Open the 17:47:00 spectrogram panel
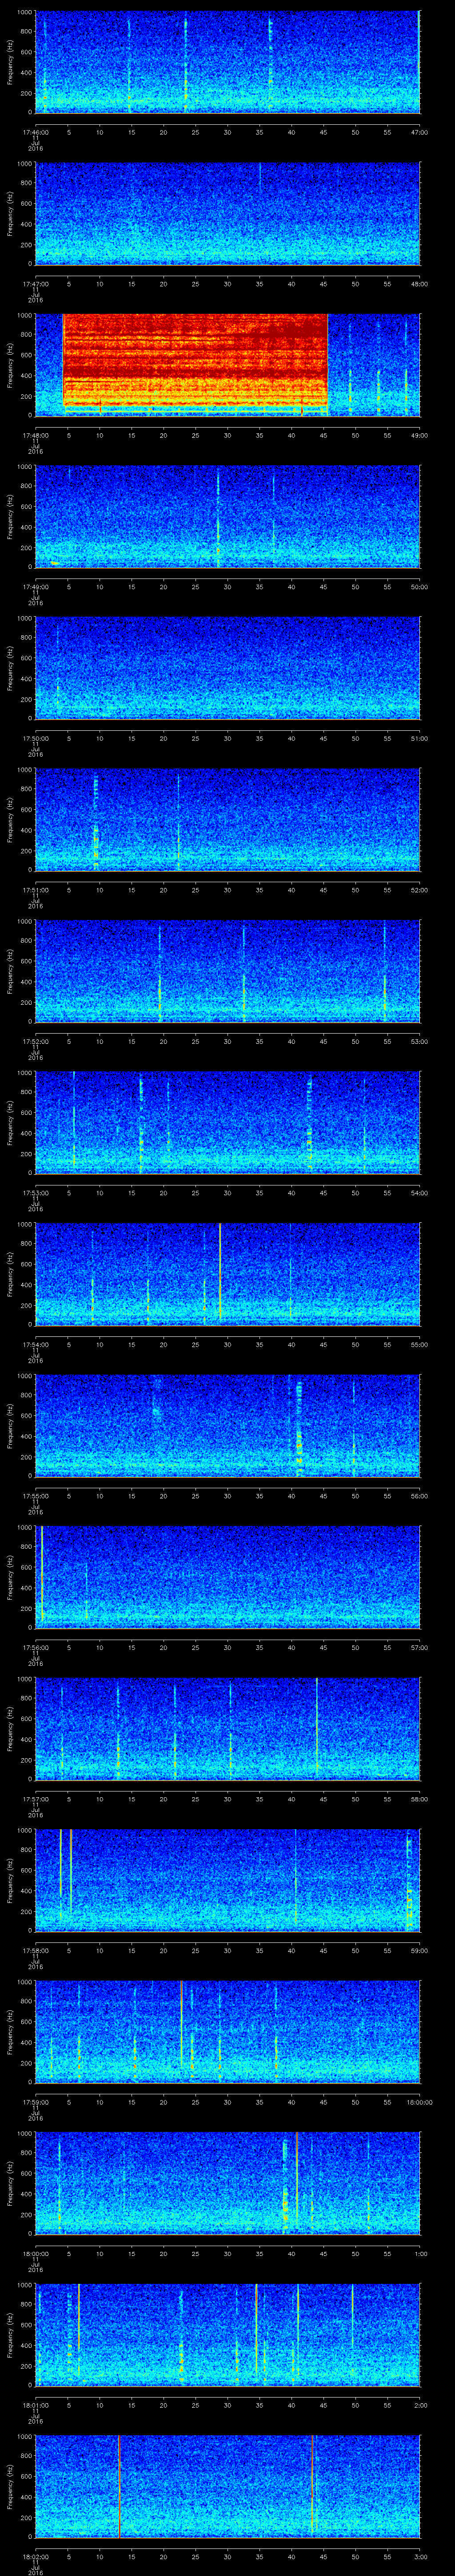This screenshot has height=2576, width=455. click(x=227, y=213)
